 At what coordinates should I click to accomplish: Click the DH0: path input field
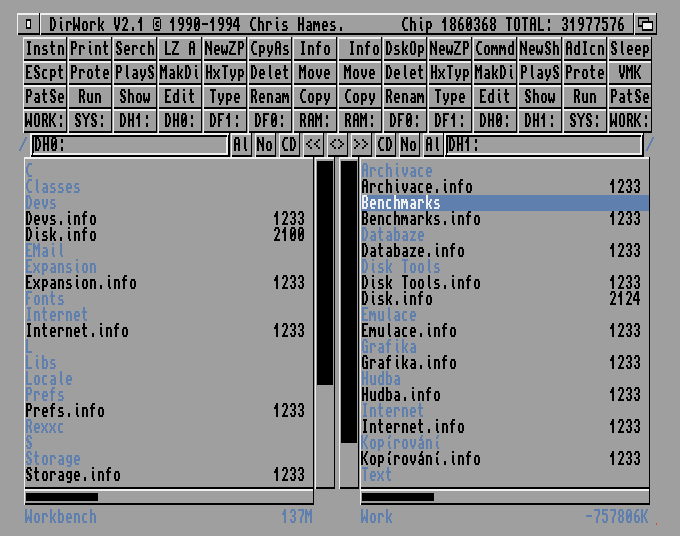[128, 145]
